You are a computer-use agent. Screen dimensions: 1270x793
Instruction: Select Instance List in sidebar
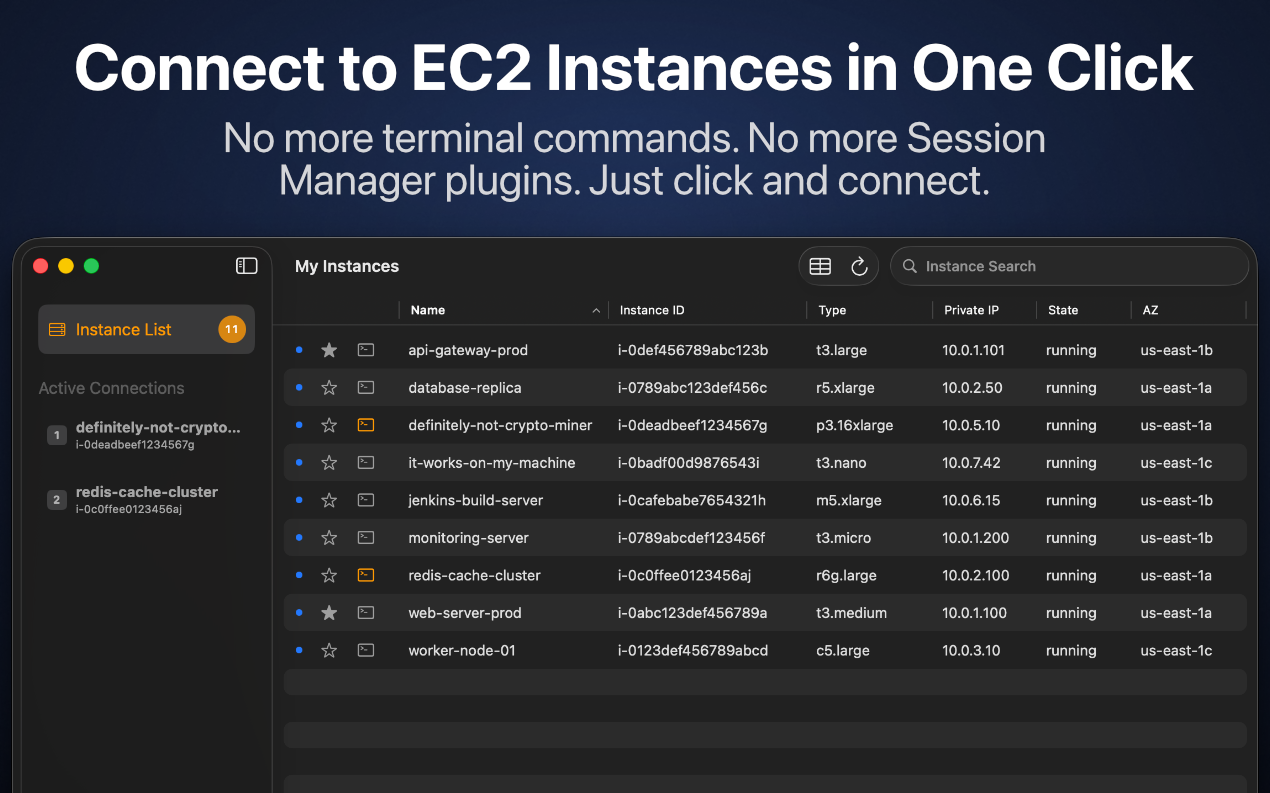coord(146,329)
